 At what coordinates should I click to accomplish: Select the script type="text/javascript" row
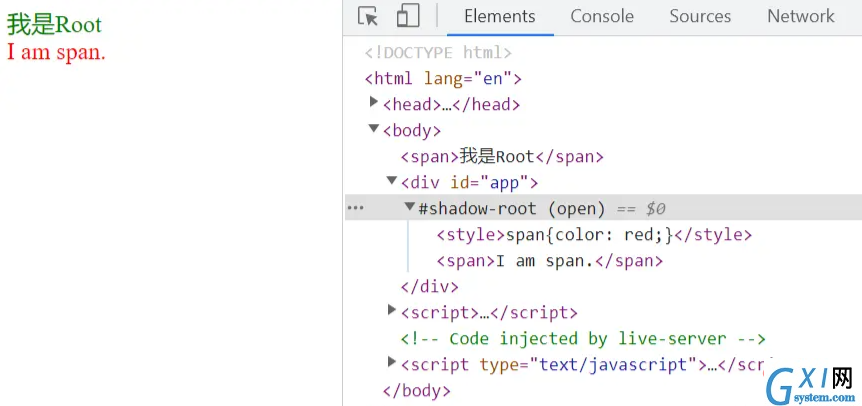click(x=583, y=364)
